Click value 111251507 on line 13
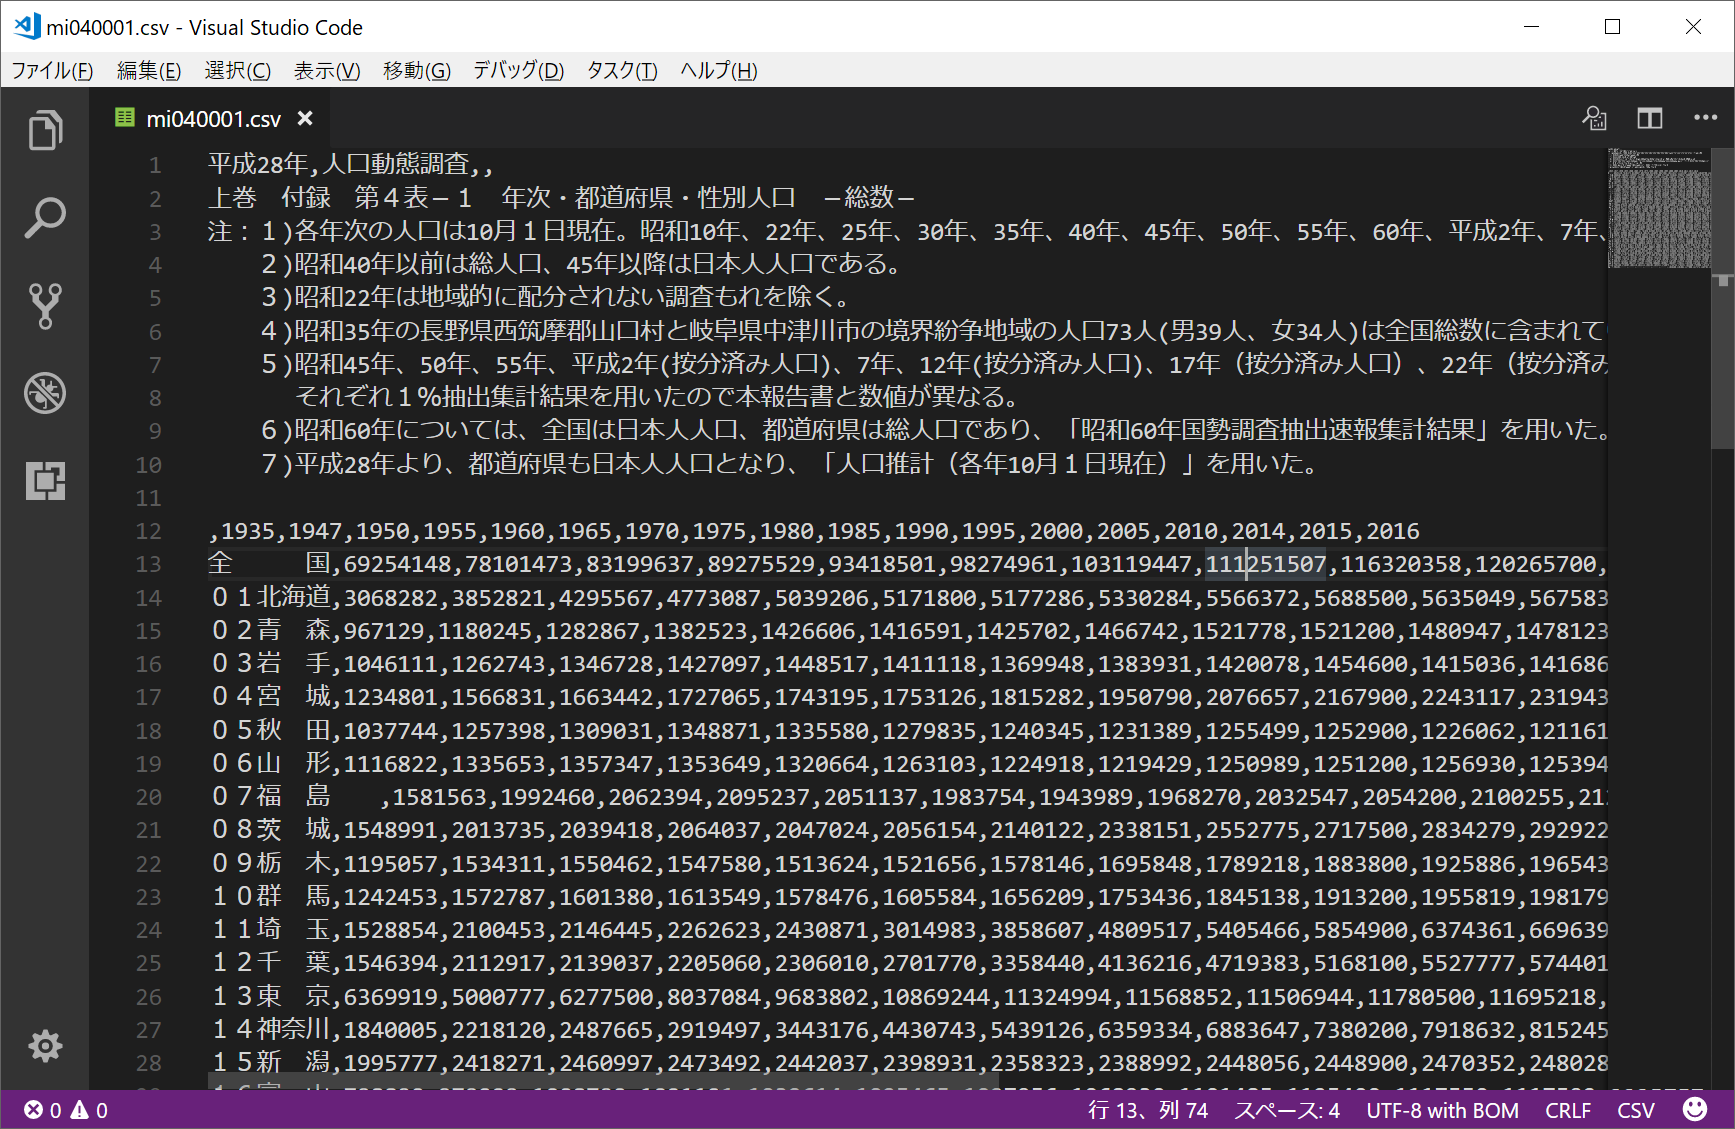Screen dimensions: 1735x1129 [1265, 564]
